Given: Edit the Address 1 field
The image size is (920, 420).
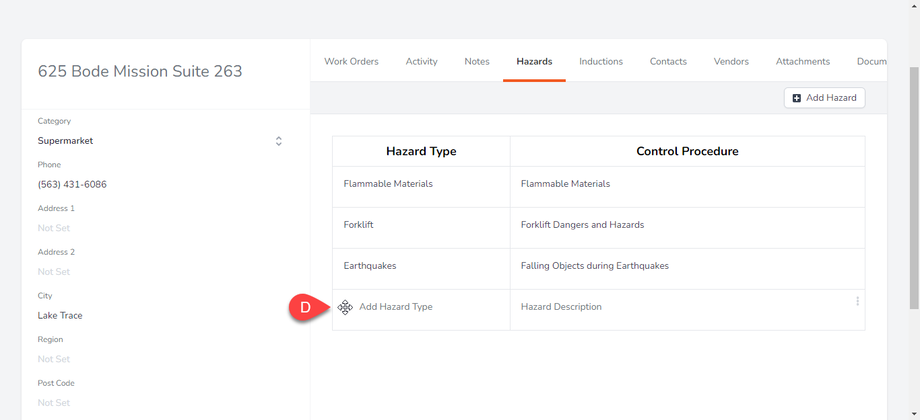Looking at the screenshot, I should coord(54,228).
